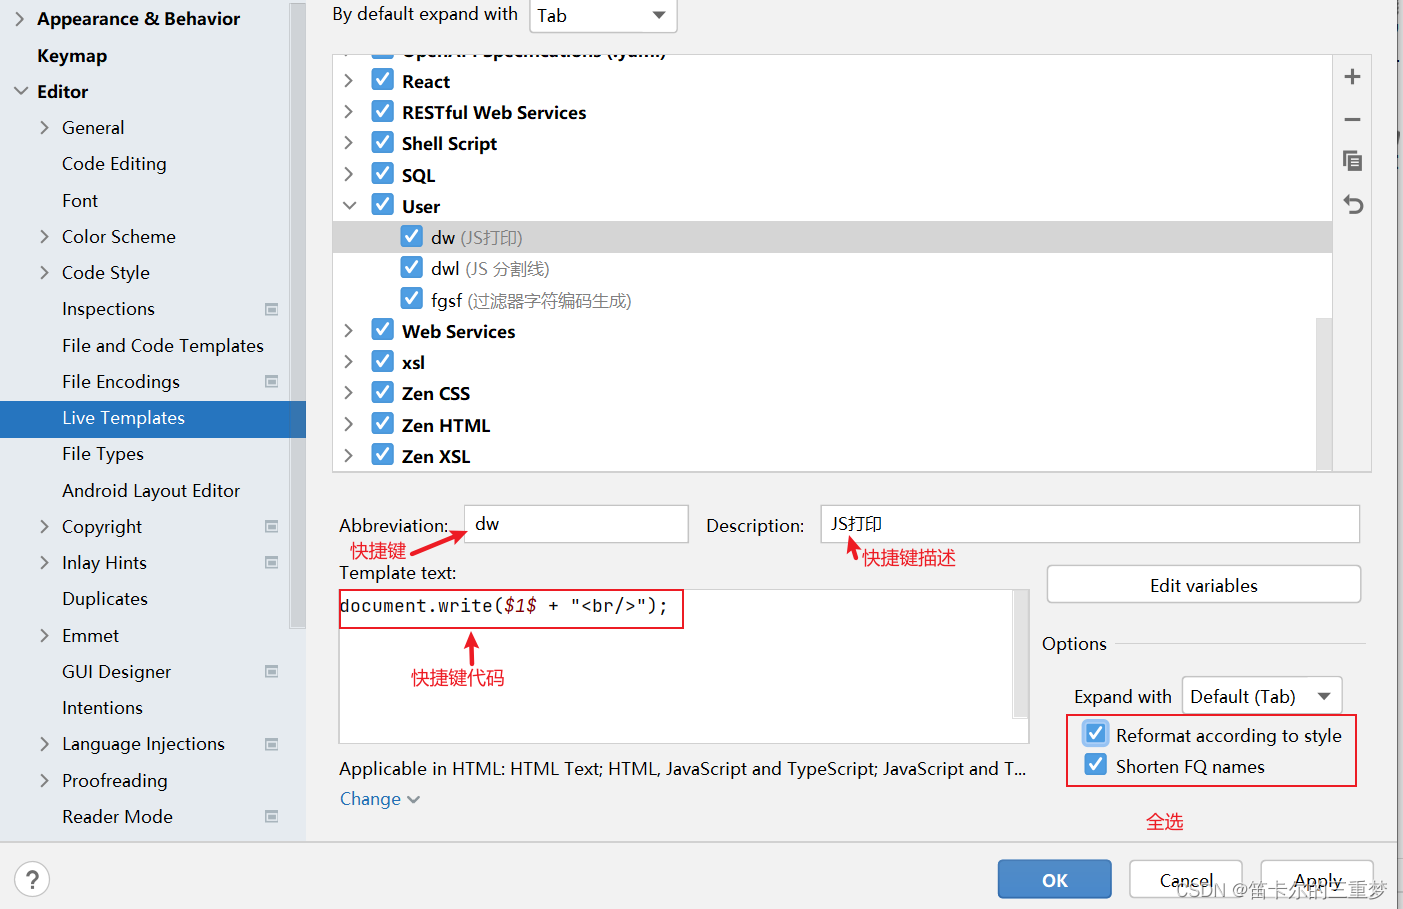Expand the Color Scheme settings node

coord(44,237)
